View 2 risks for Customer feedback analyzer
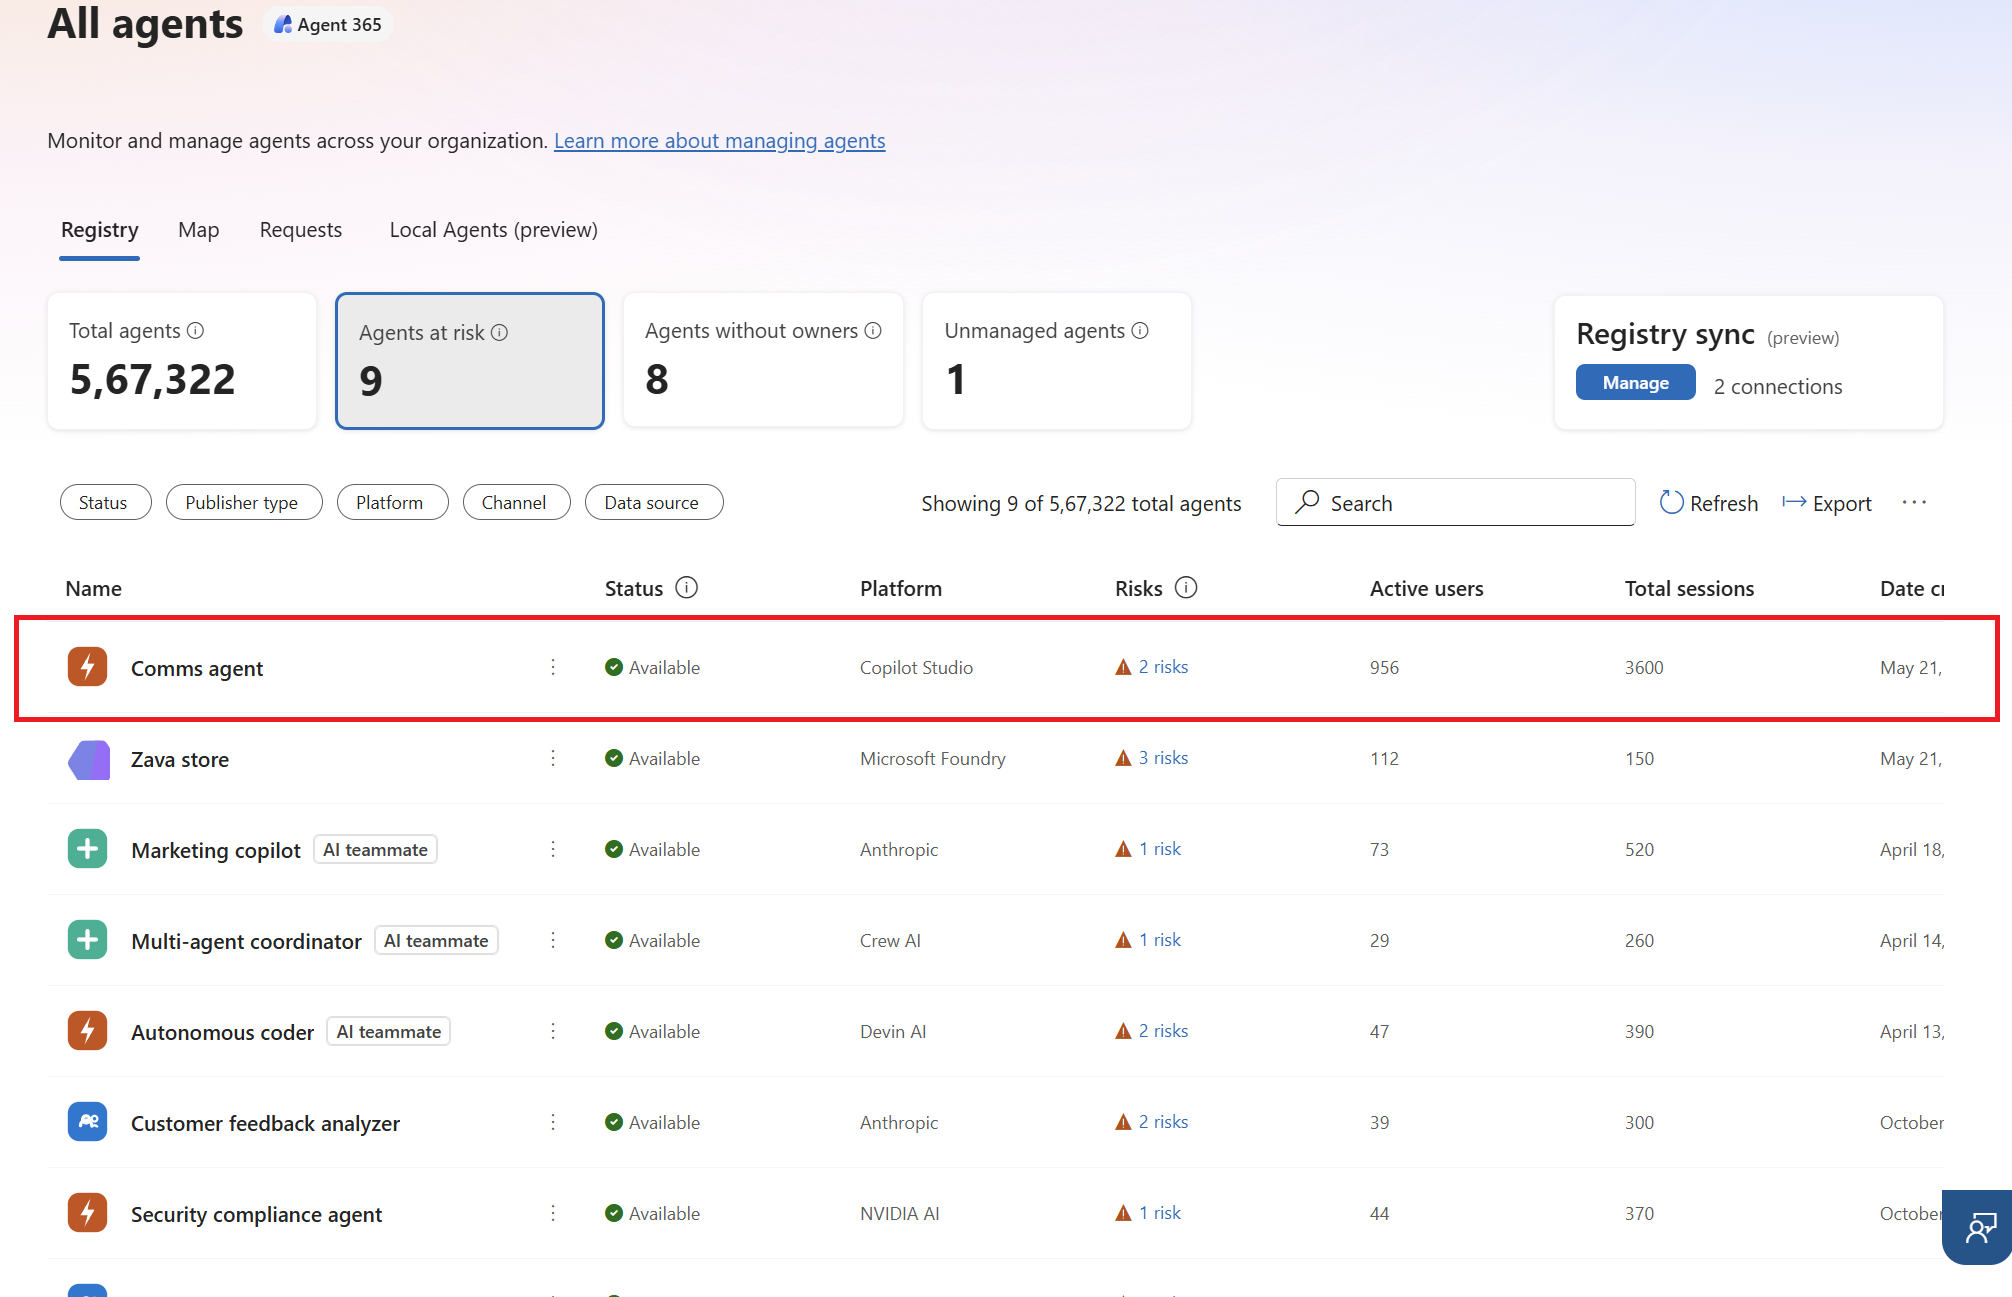 click(1152, 1122)
